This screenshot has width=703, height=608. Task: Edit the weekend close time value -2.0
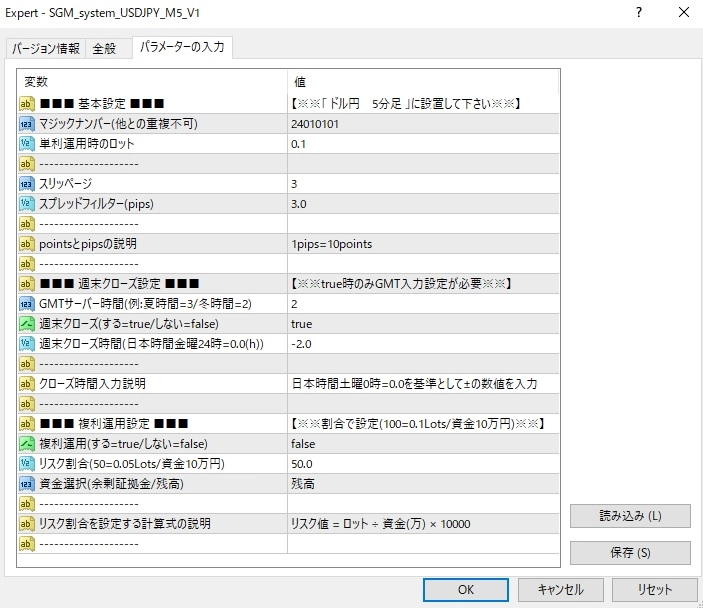(423, 344)
